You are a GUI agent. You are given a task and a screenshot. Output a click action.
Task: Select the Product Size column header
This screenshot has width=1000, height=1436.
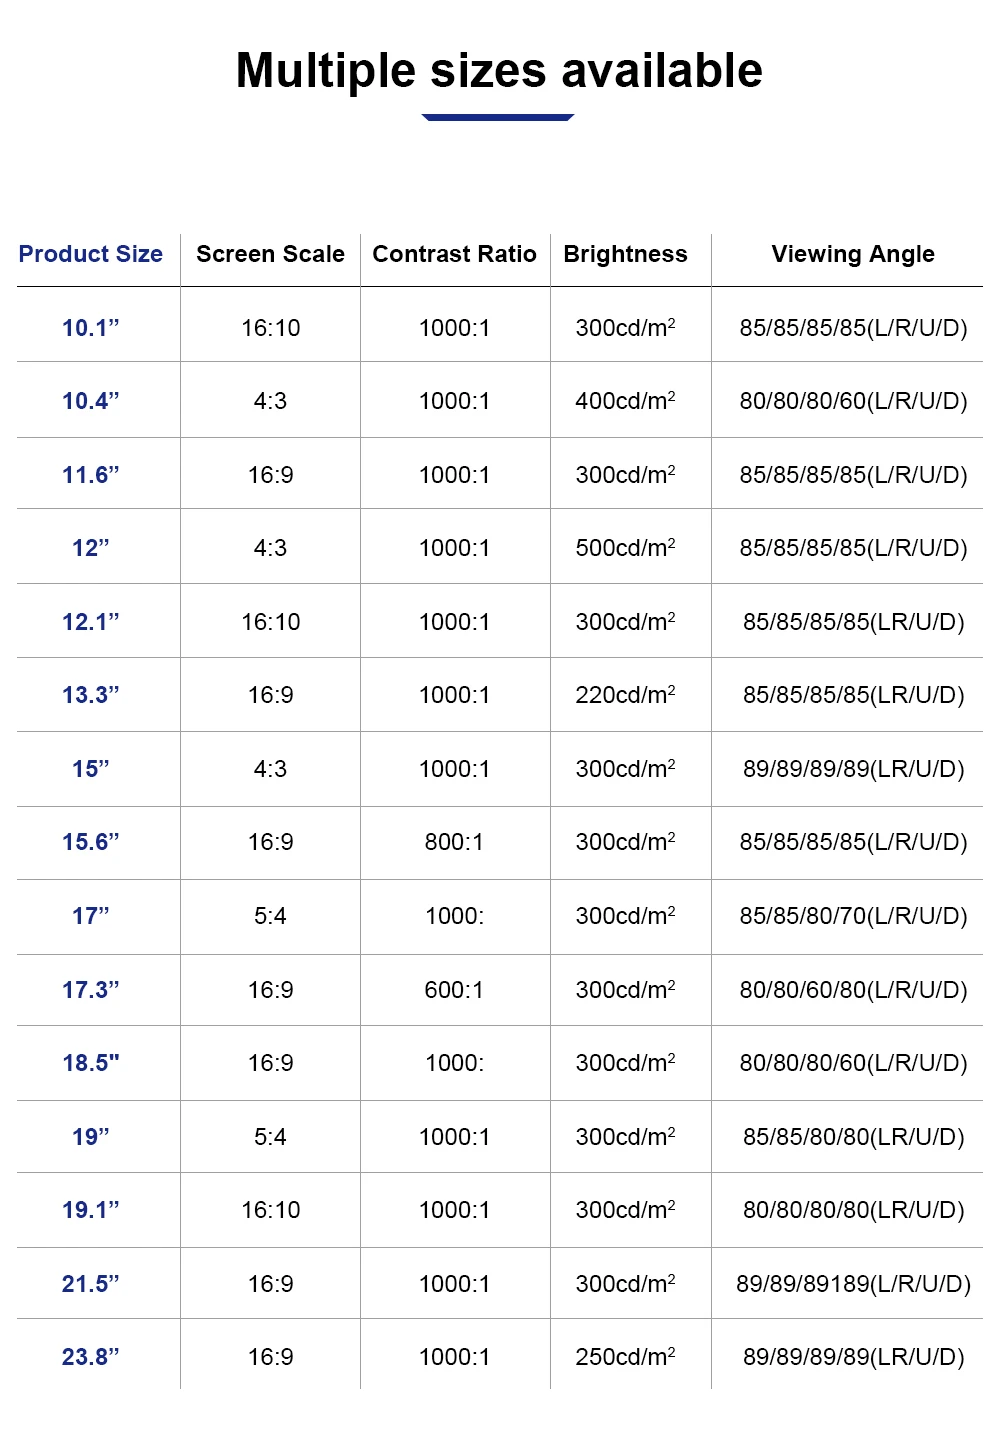pos(91,254)
